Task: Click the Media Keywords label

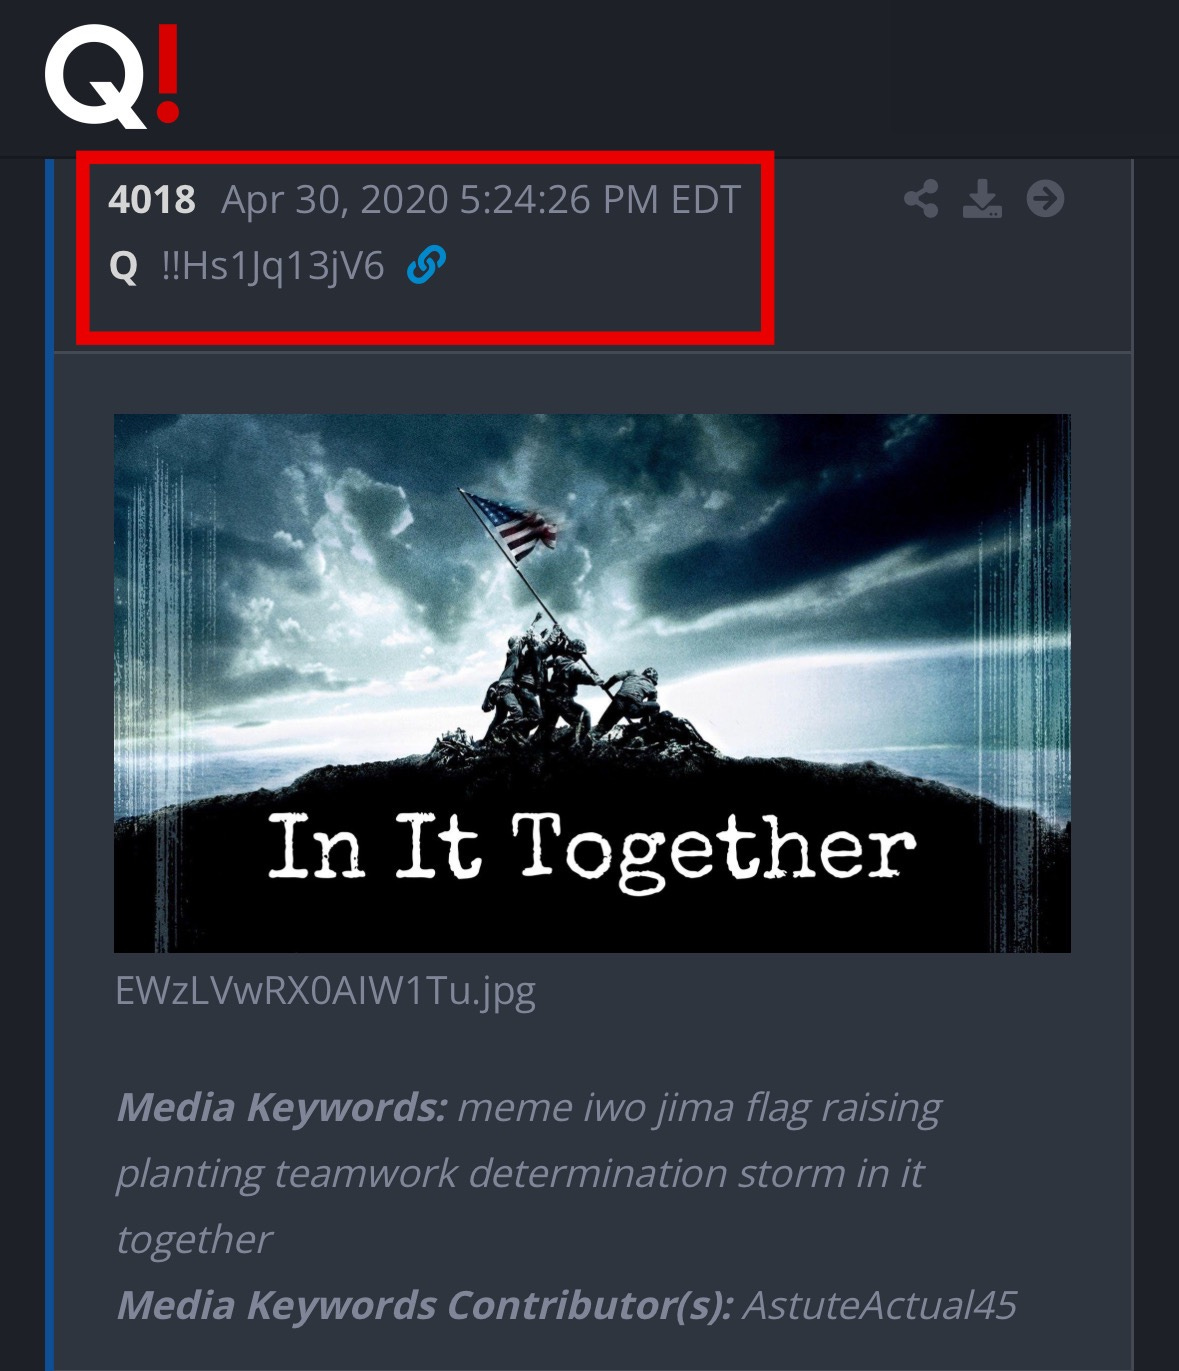Action: pos(282,1107)
